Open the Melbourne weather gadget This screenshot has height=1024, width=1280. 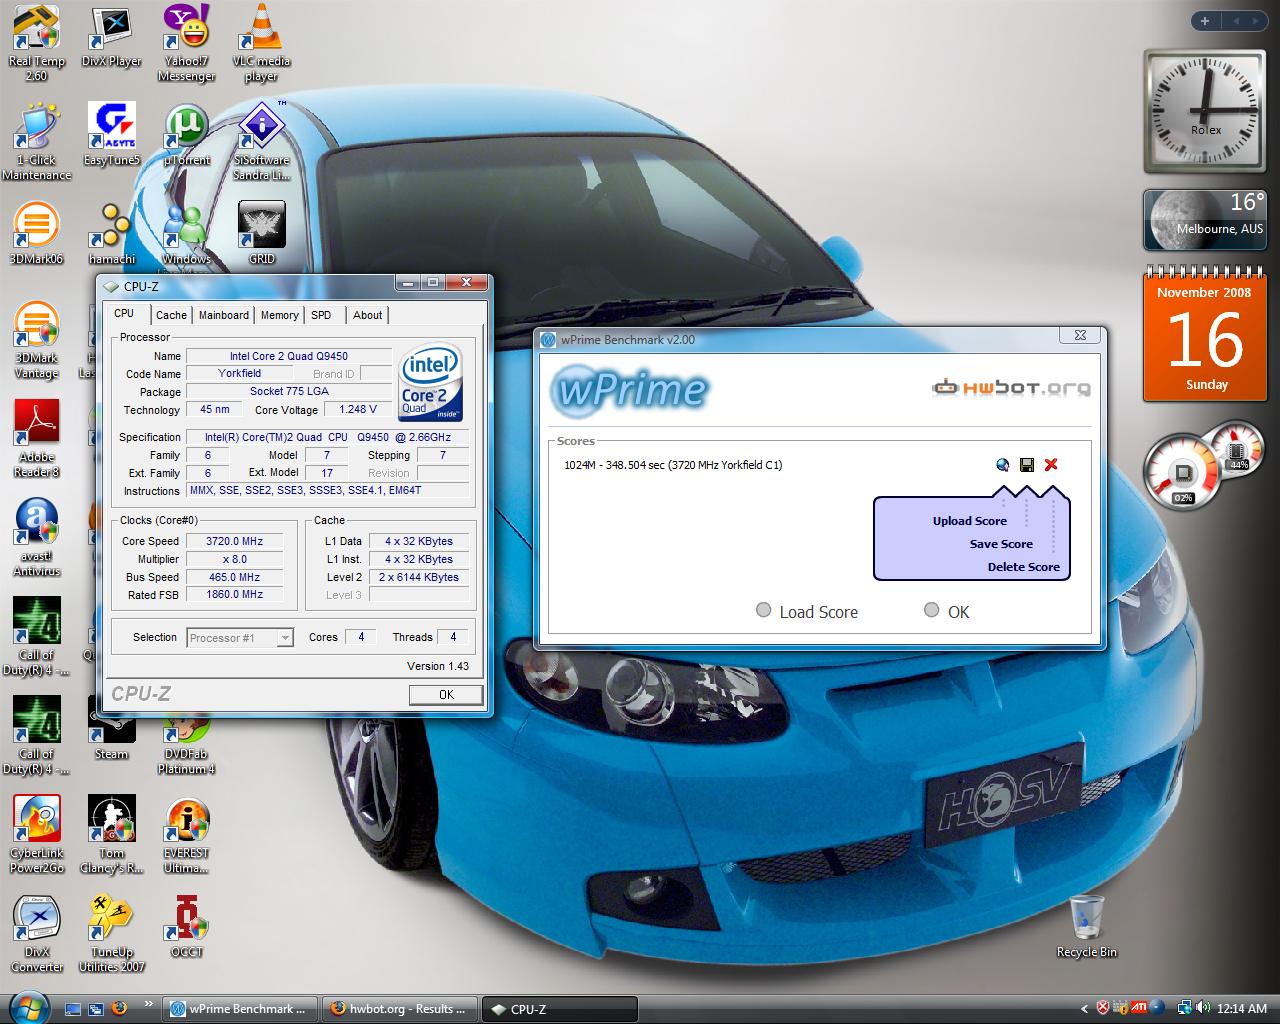point(1204,220)
